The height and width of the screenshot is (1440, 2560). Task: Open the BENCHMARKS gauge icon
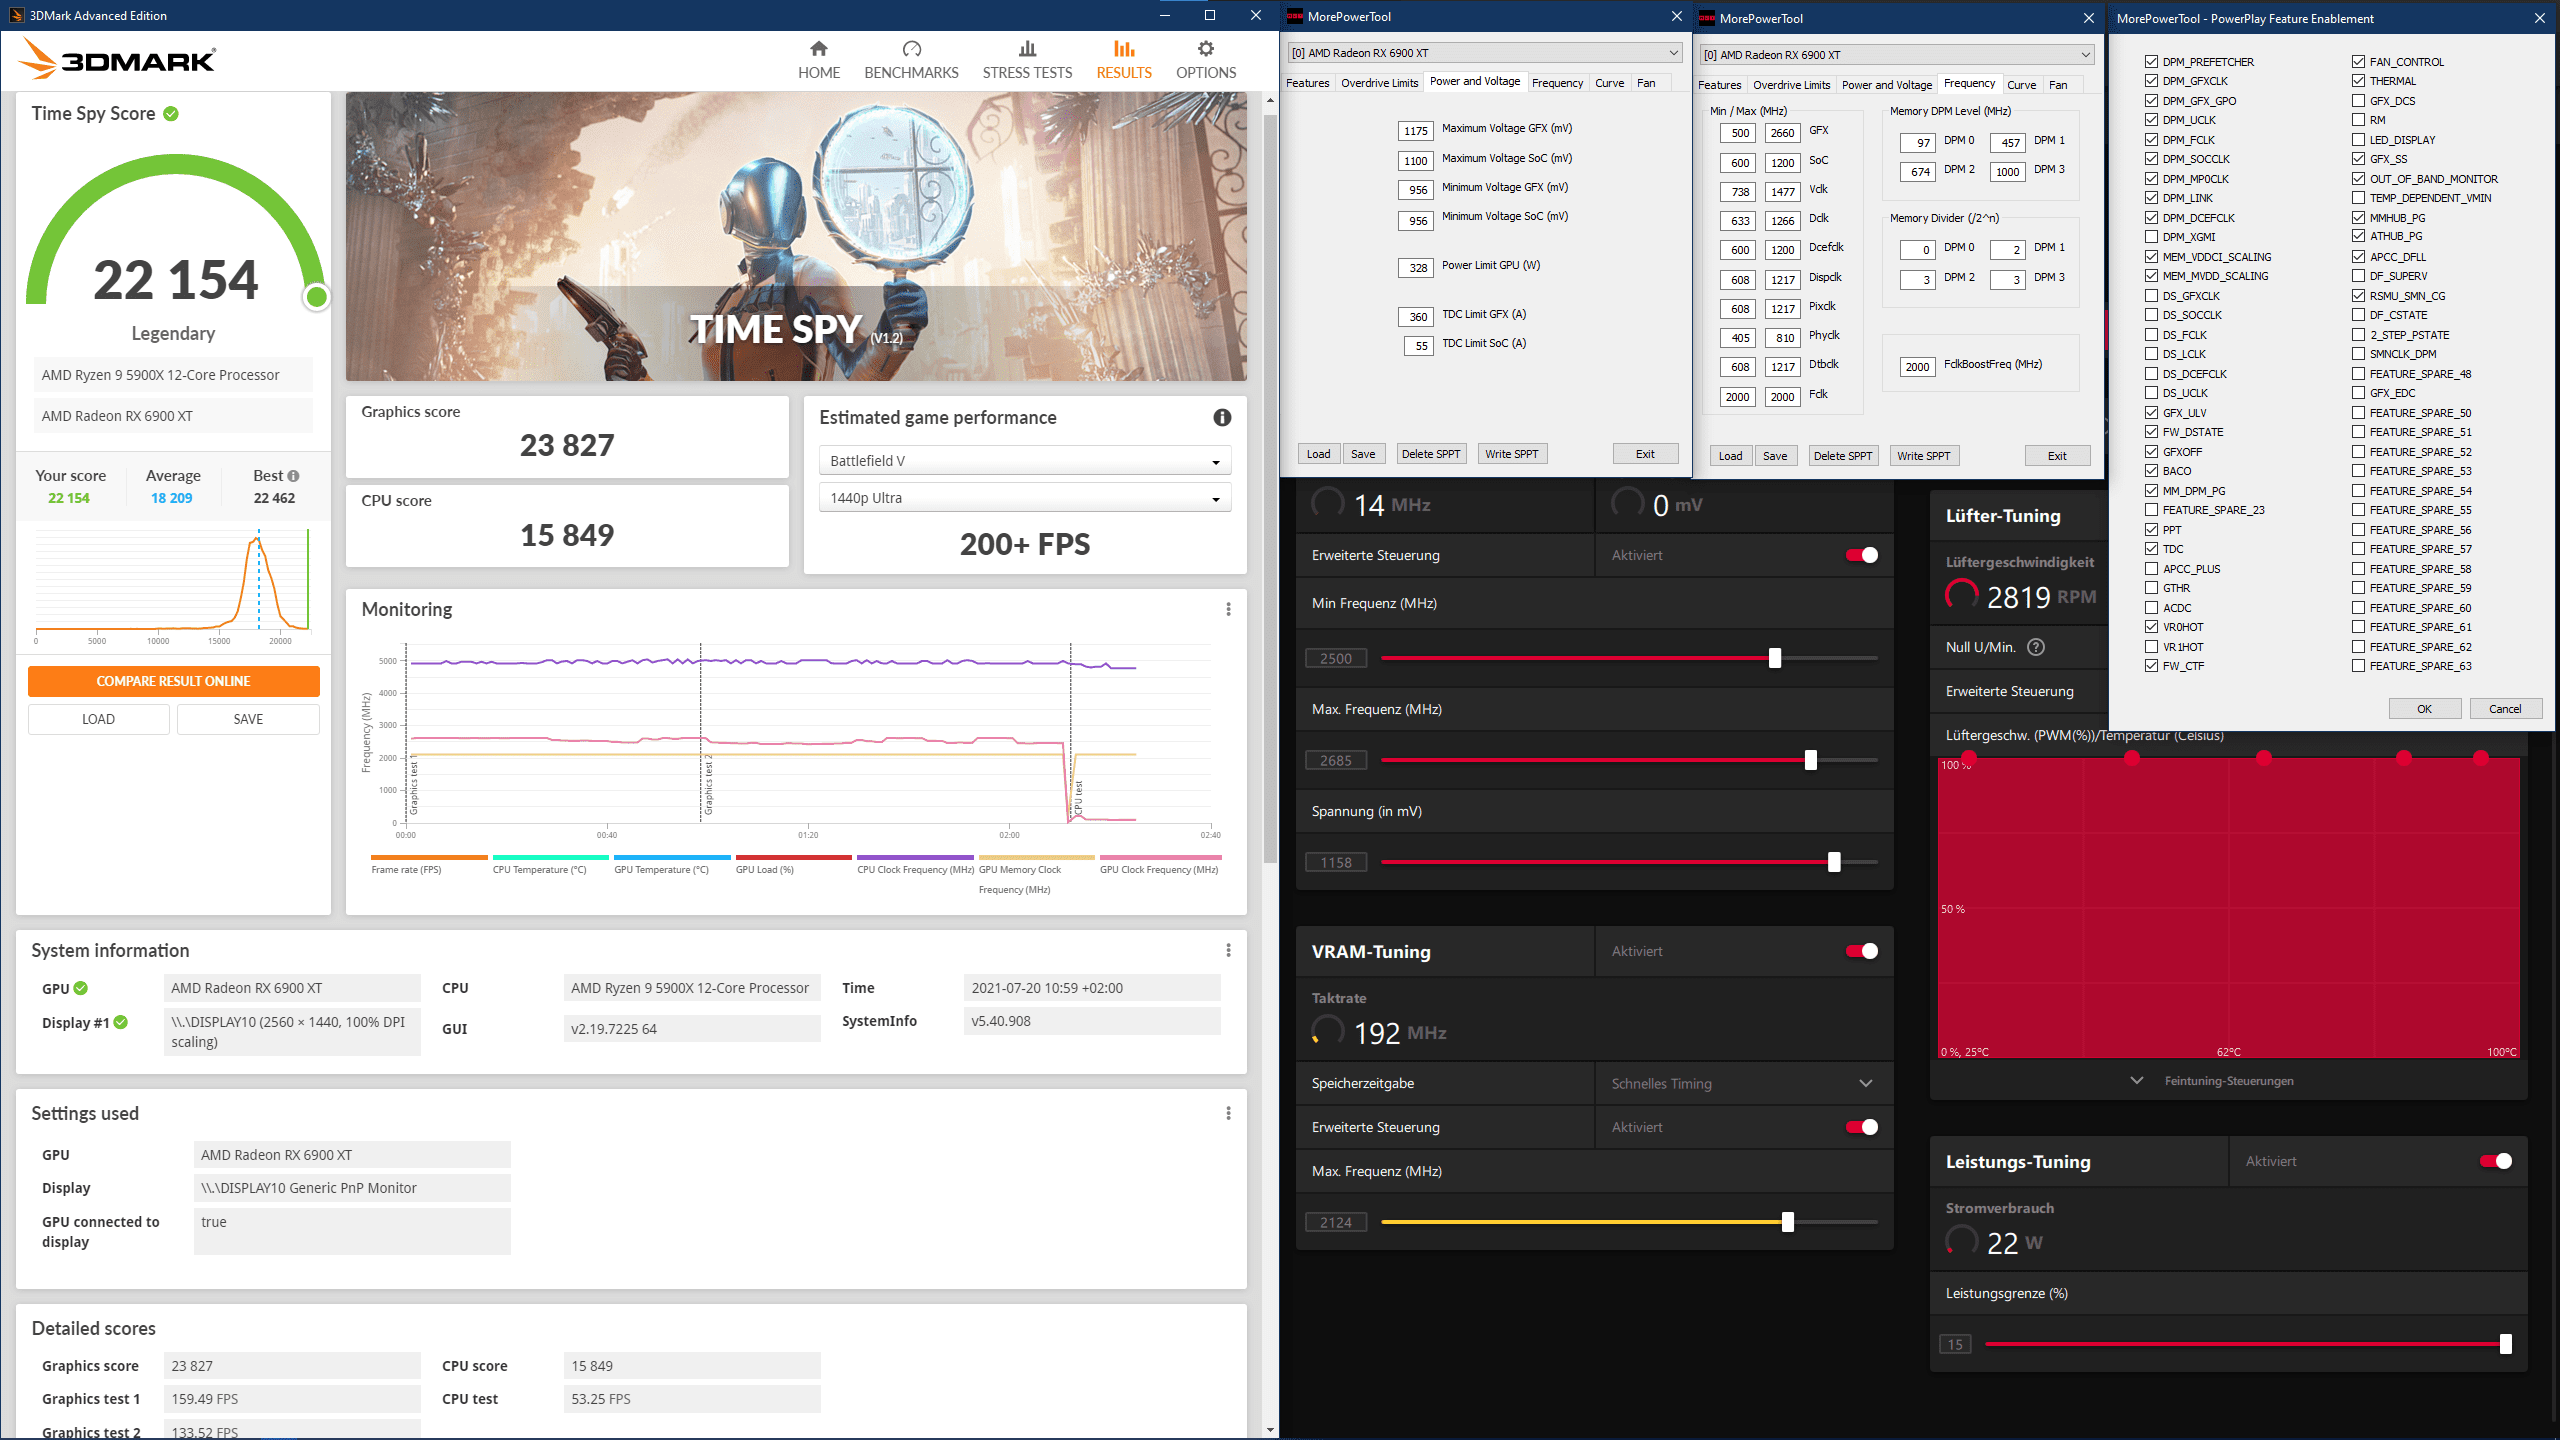[911, 49]
